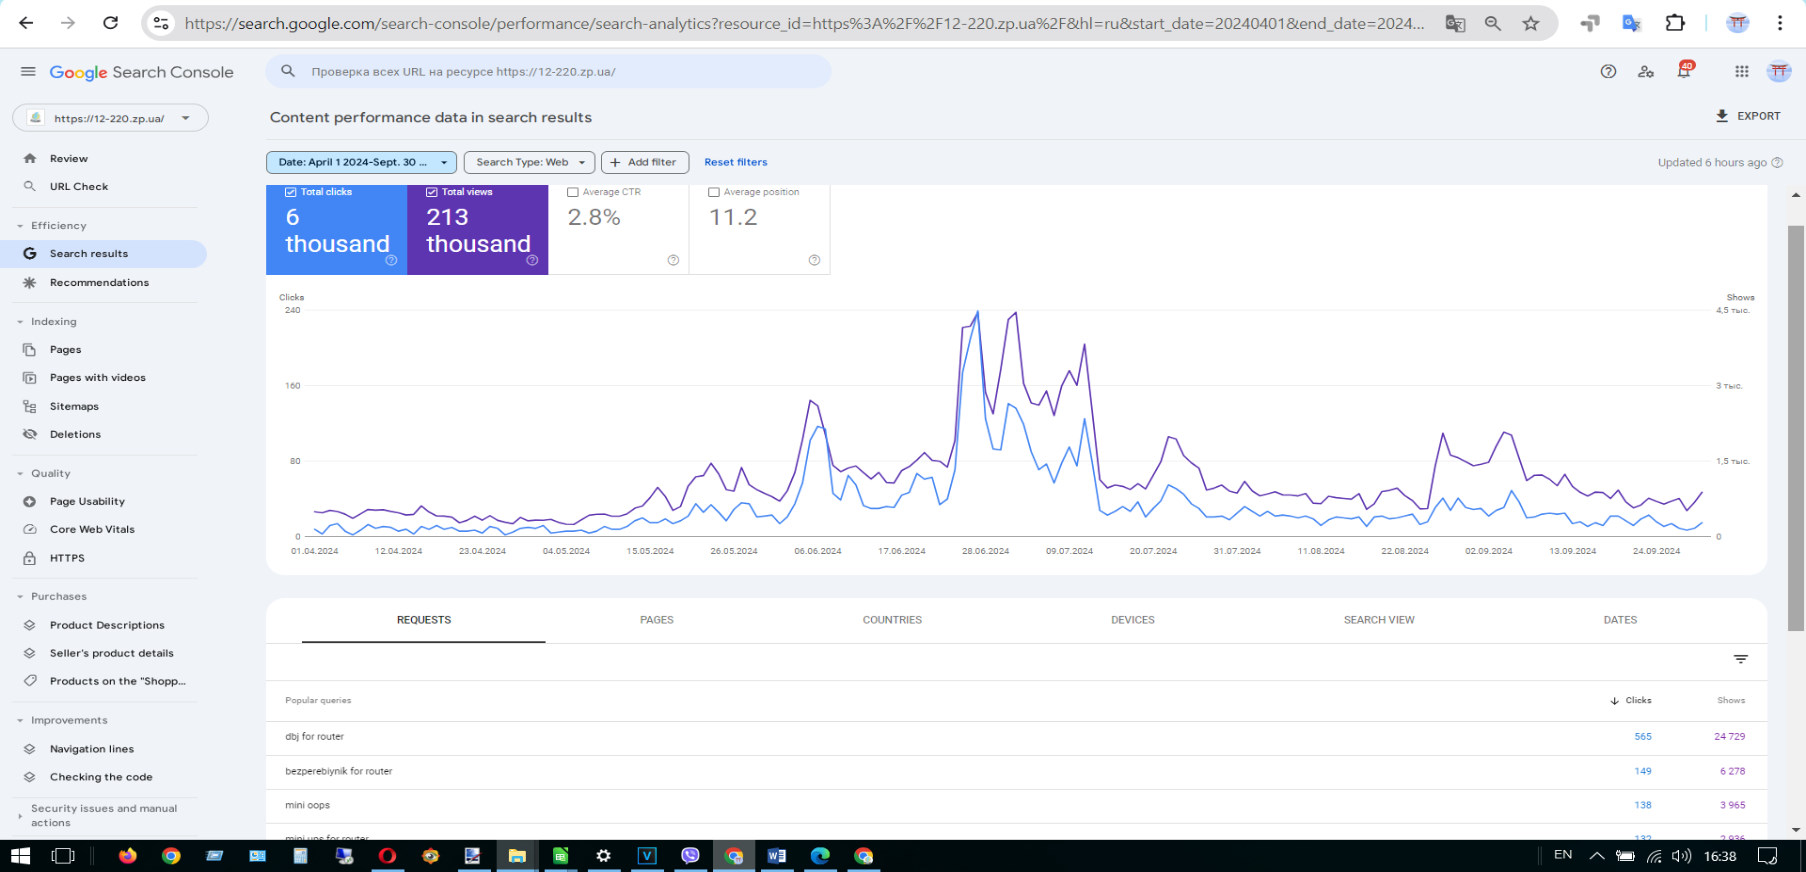The image size is (1806, 872).
Task: Click the export download icon
Action: click(x=1722, y=116)
